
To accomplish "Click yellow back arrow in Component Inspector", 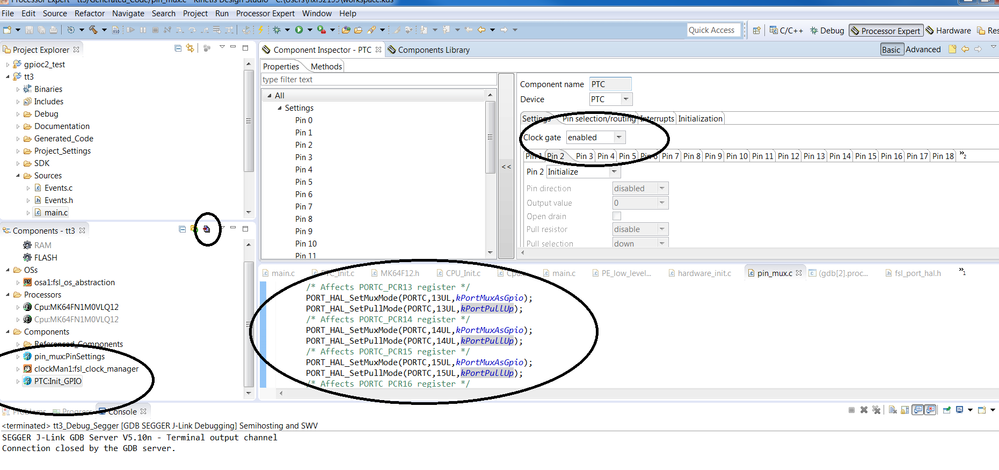I will coord(965,49).
